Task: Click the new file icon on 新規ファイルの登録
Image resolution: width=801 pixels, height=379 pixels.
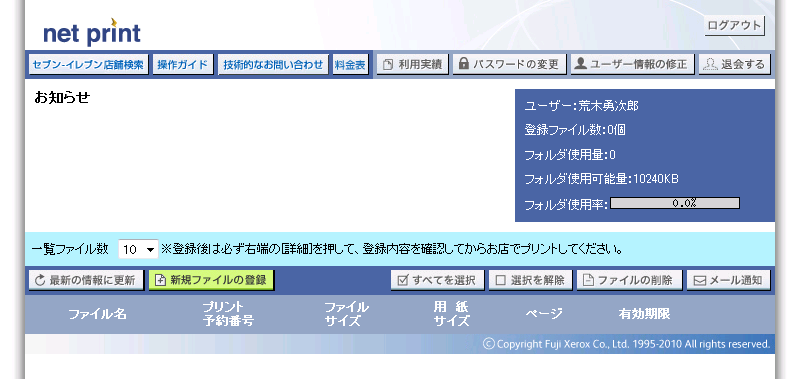Action: [x=160, y=280]
